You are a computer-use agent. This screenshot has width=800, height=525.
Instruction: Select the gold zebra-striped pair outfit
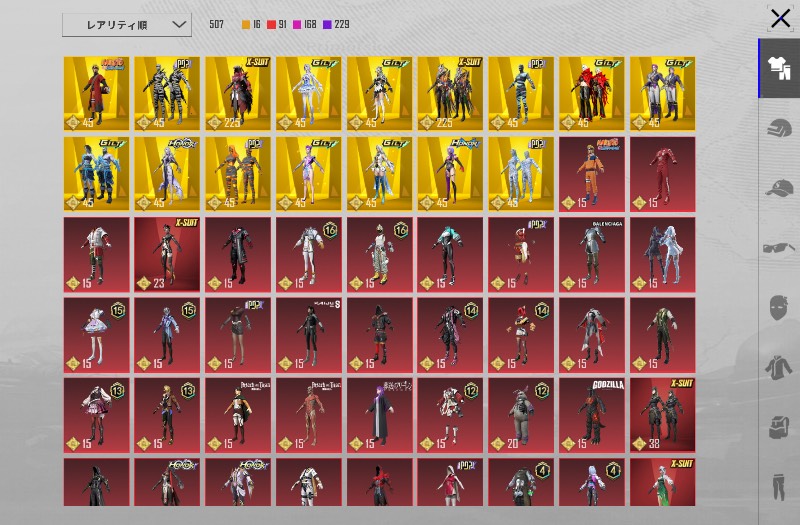(x=167, y=93)
